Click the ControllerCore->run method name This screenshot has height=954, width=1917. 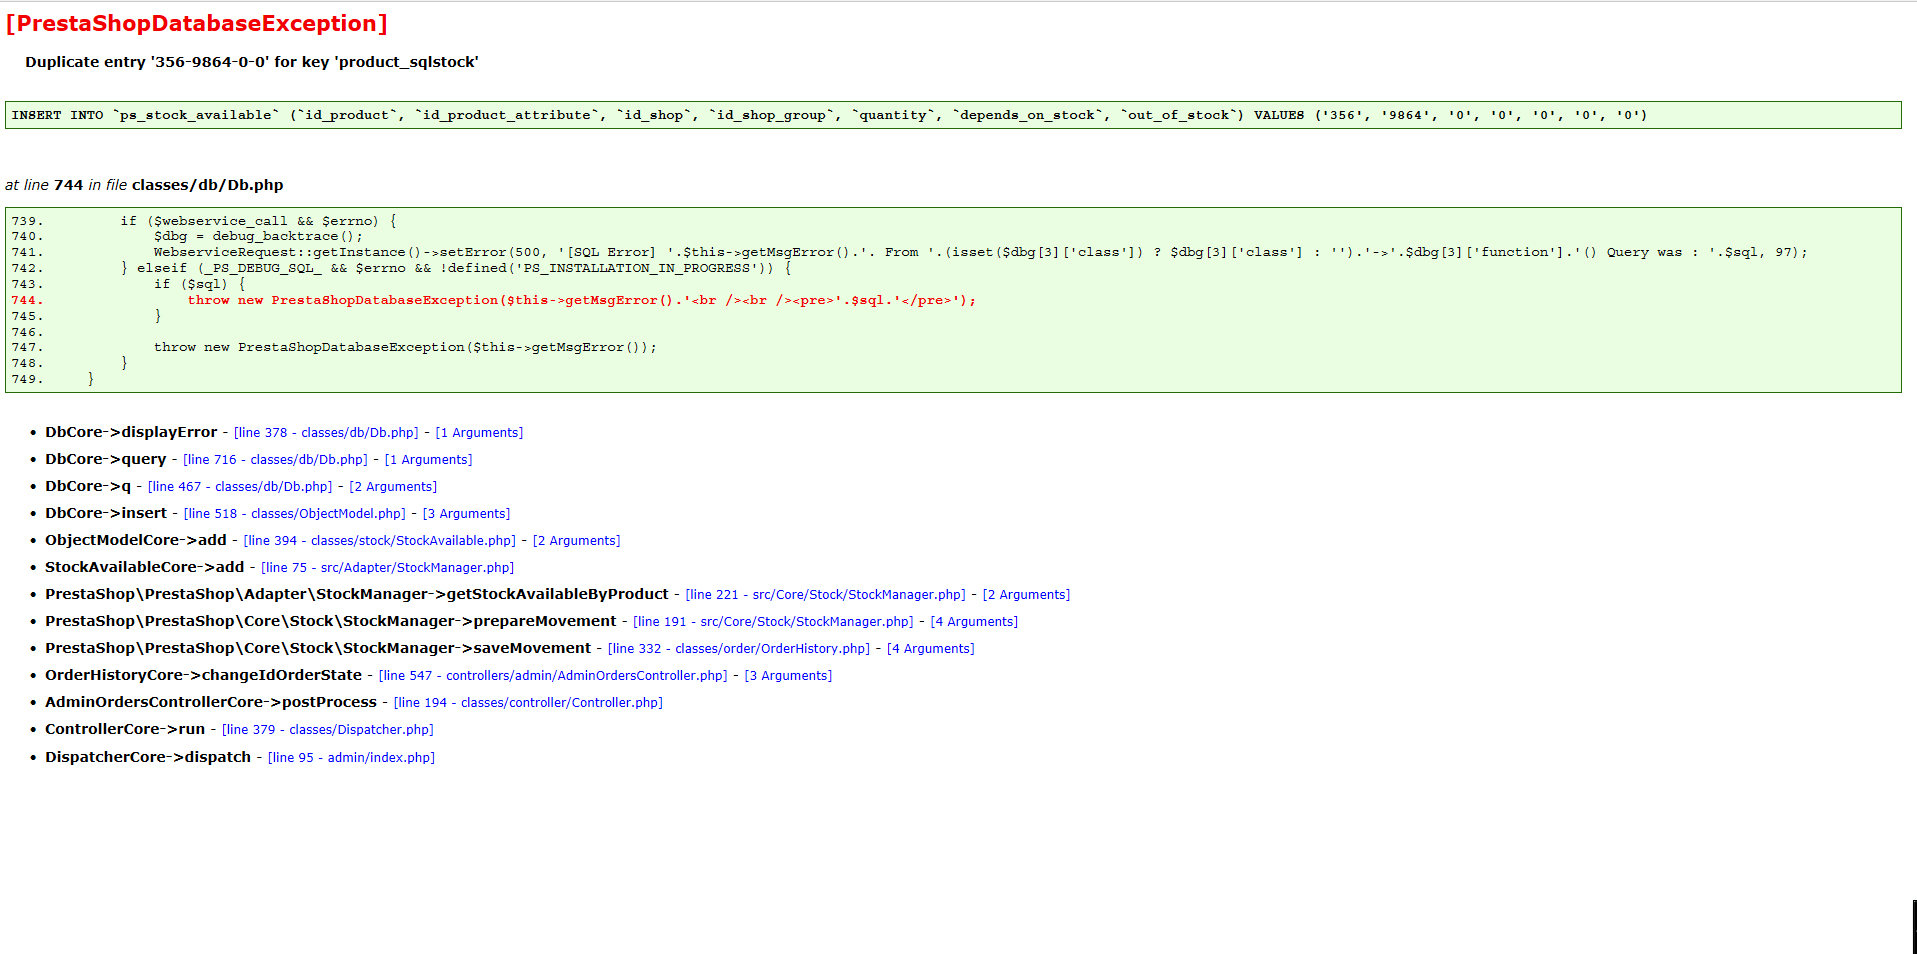coord(125,729)
